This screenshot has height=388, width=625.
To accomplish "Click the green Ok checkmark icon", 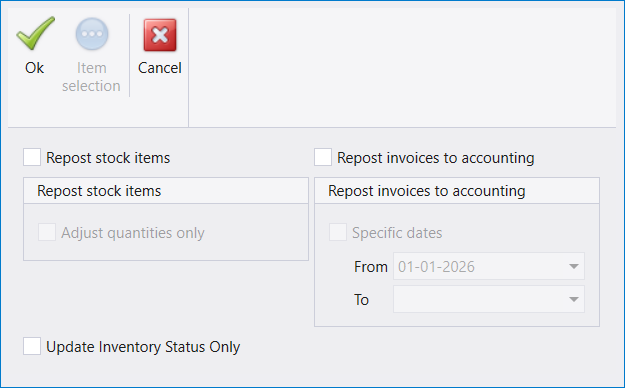I will pyautogui.click(x=35, y=33).
